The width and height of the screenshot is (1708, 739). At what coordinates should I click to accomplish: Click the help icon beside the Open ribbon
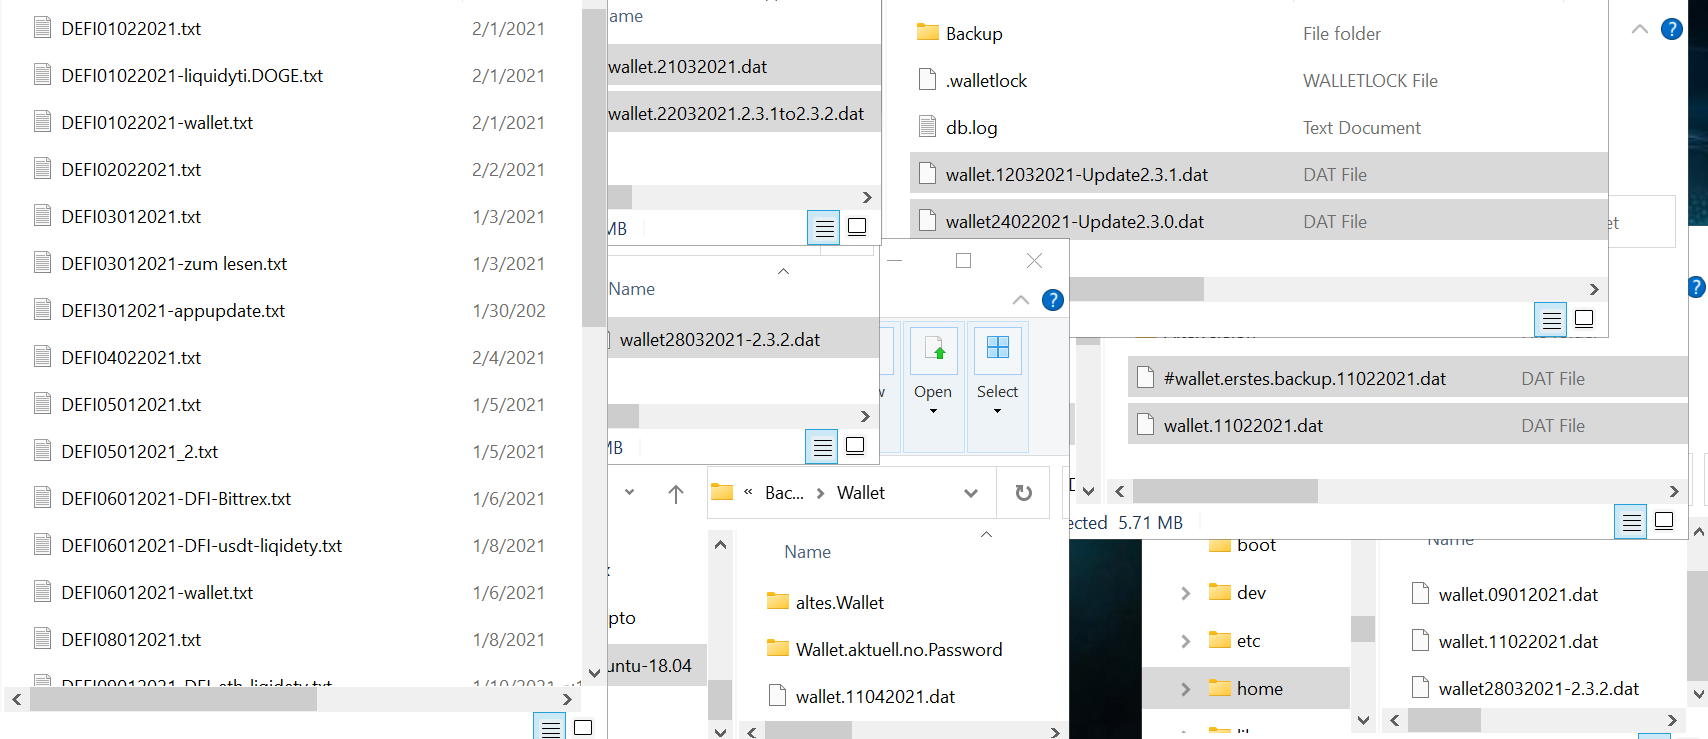(1053, 300)
